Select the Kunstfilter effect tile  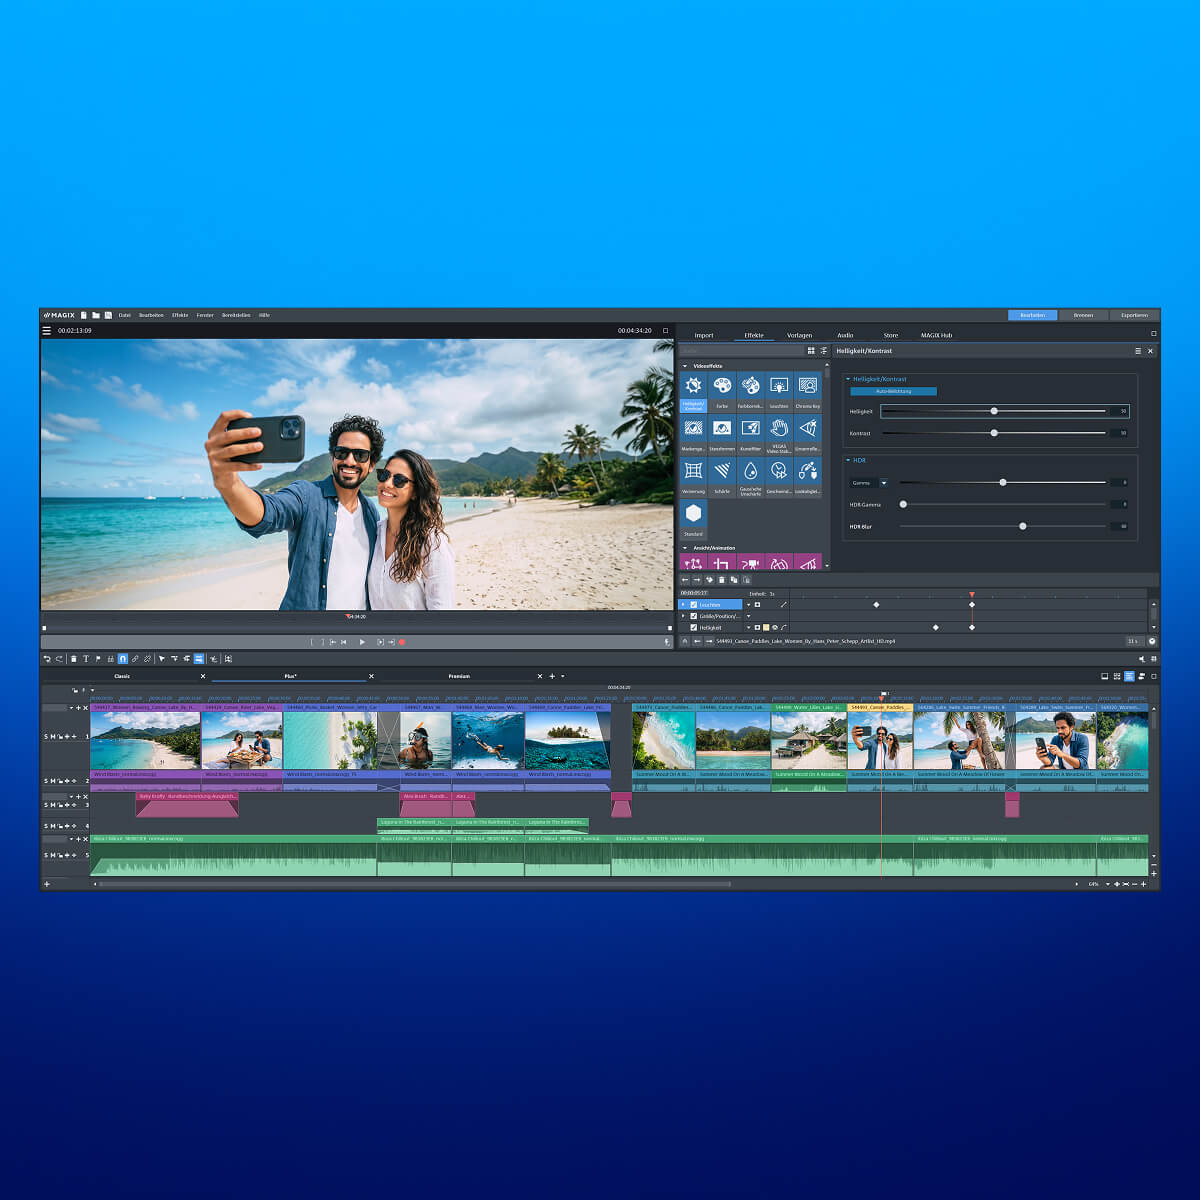click(x=750, y=435)
